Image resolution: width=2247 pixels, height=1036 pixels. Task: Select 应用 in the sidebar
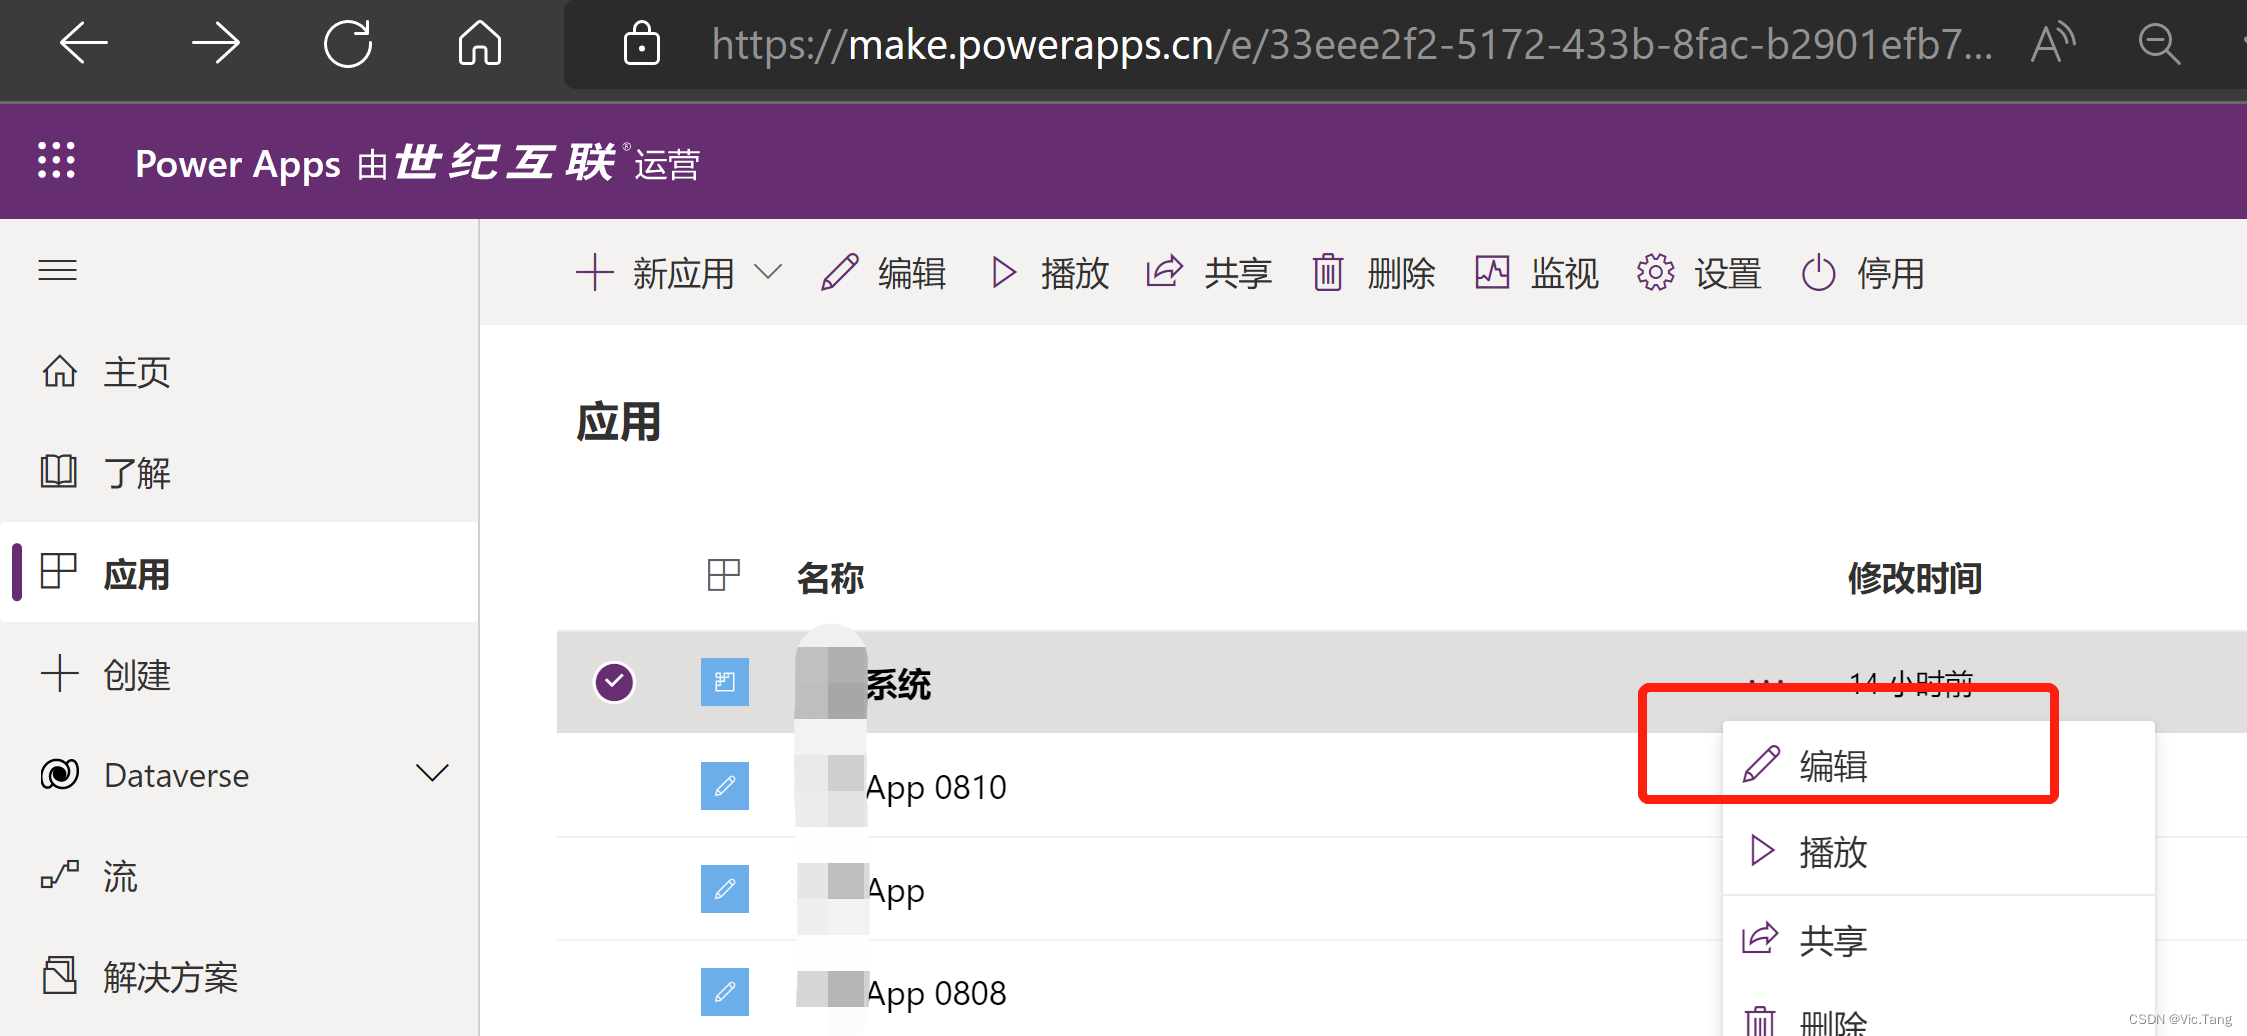pyautogui.click(x=239, y=573)
